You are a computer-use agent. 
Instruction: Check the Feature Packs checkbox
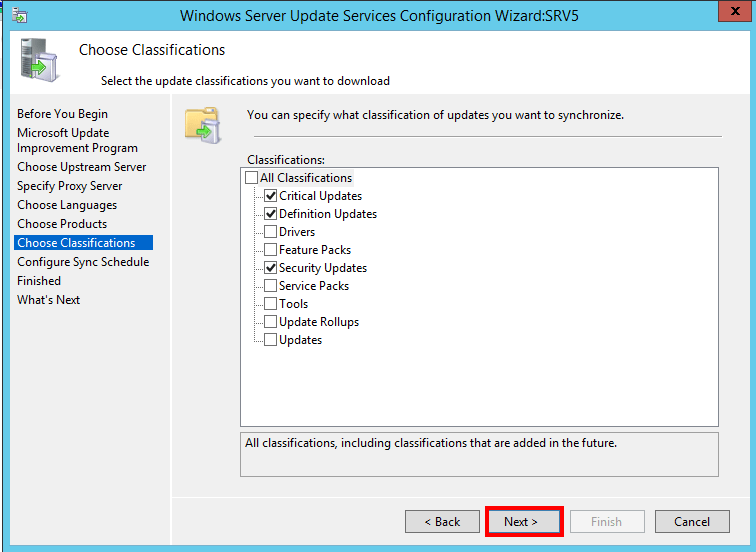[270, 250]
